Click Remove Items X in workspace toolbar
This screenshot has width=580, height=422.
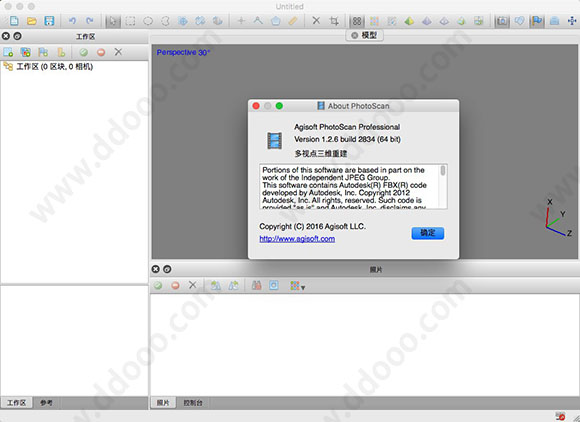(118, 52)
